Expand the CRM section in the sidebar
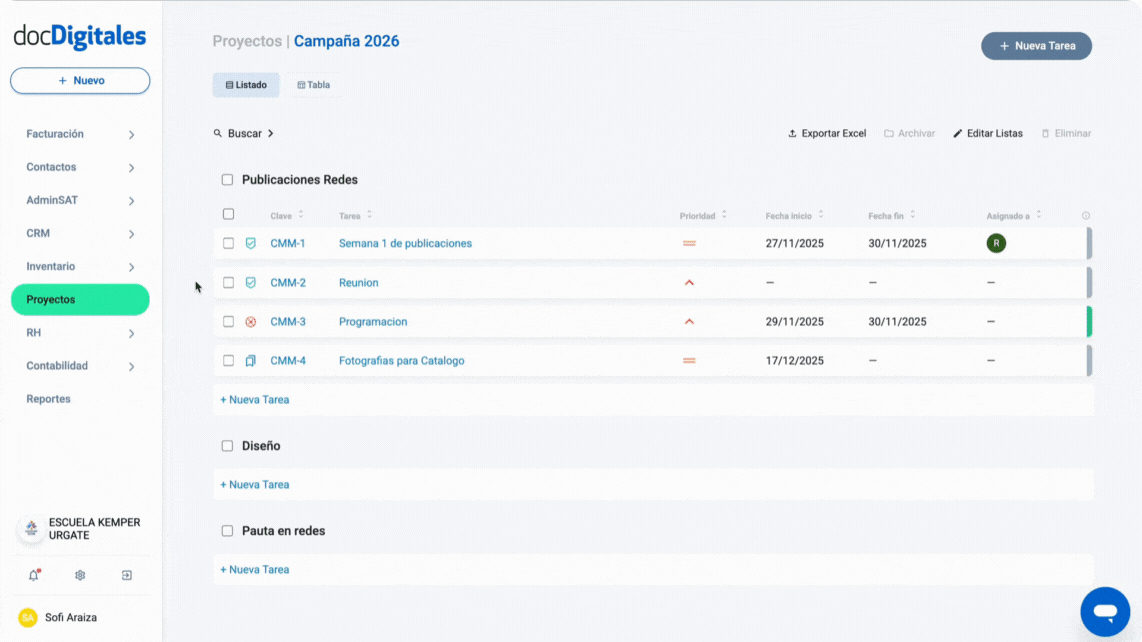This screenshot has height=642, width=1142. [80, 233]
